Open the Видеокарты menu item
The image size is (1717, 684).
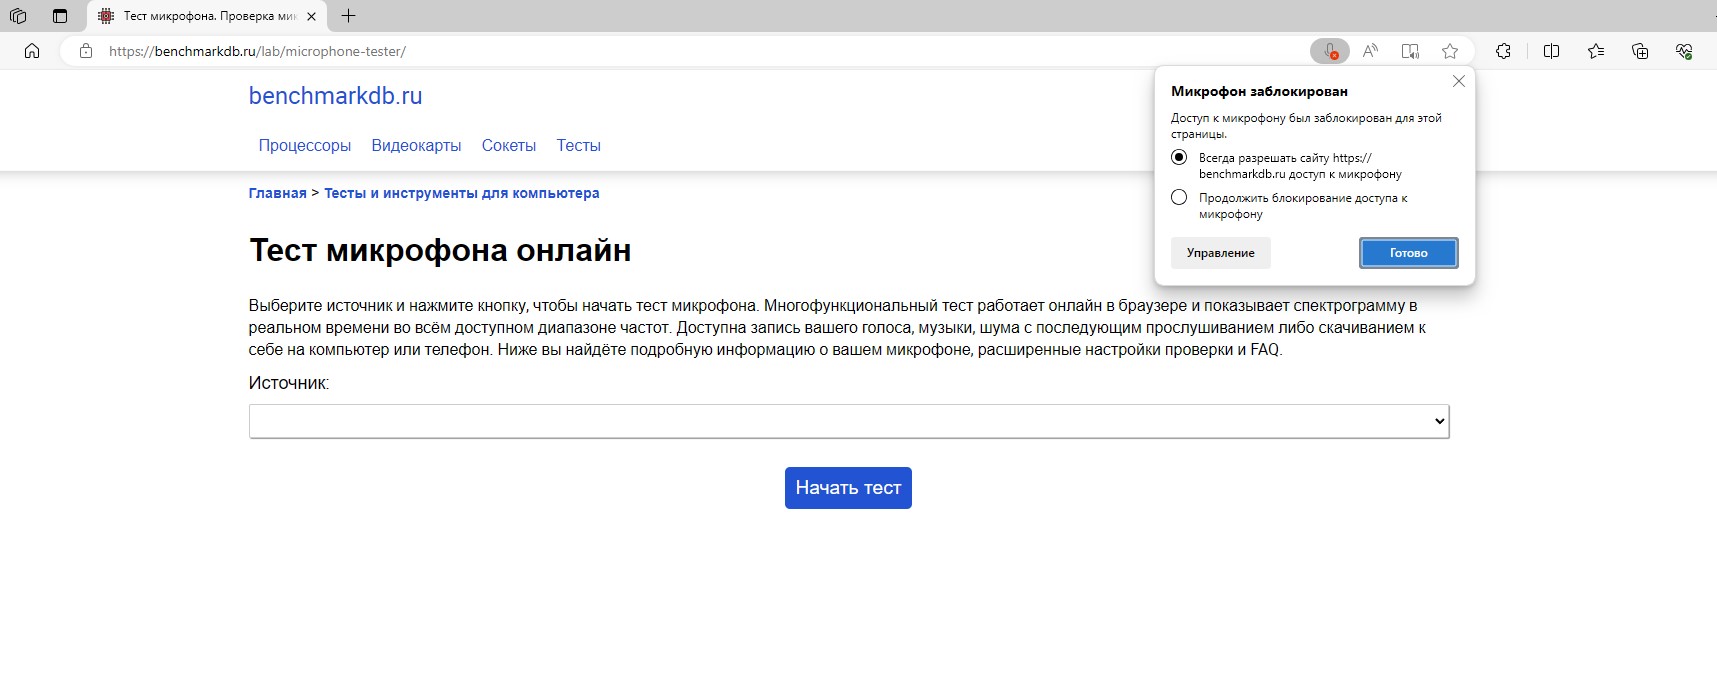[416, 145]
